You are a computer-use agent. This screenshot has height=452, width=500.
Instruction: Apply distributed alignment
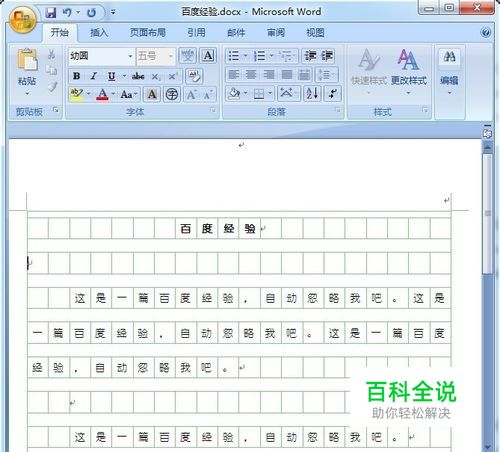click(304, 75)
